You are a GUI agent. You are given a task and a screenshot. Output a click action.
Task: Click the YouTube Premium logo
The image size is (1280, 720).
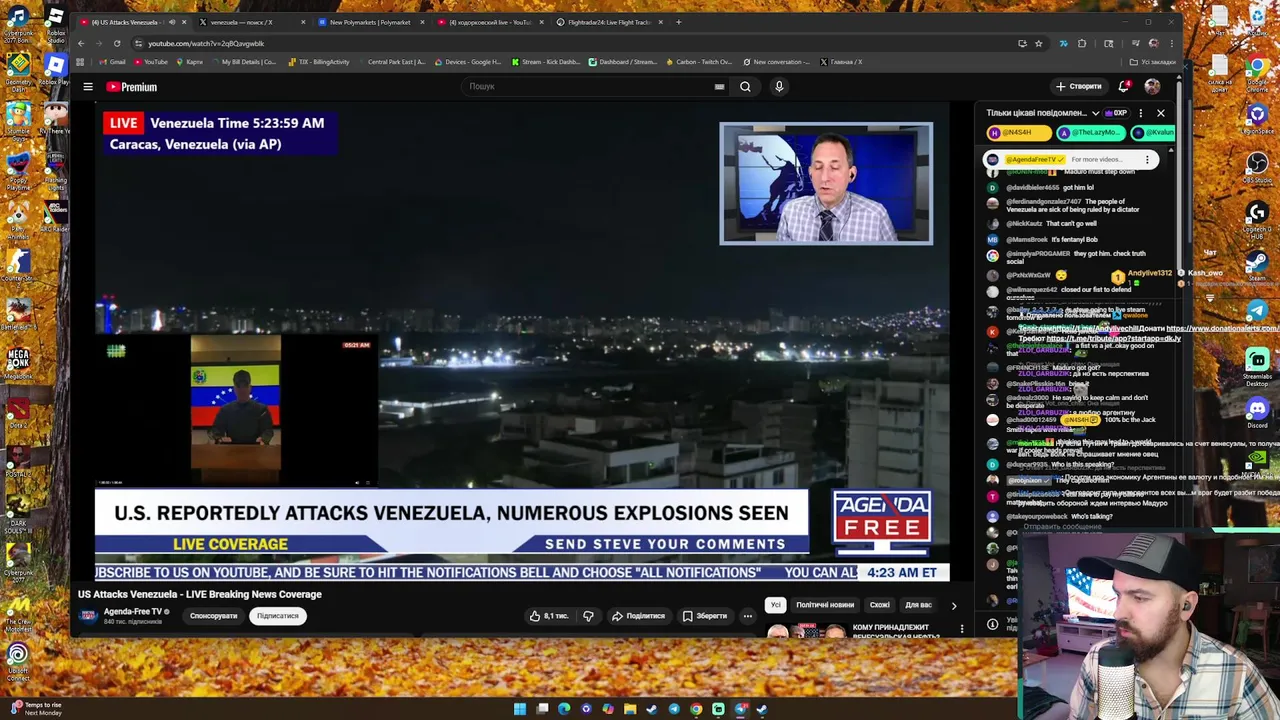132,87
